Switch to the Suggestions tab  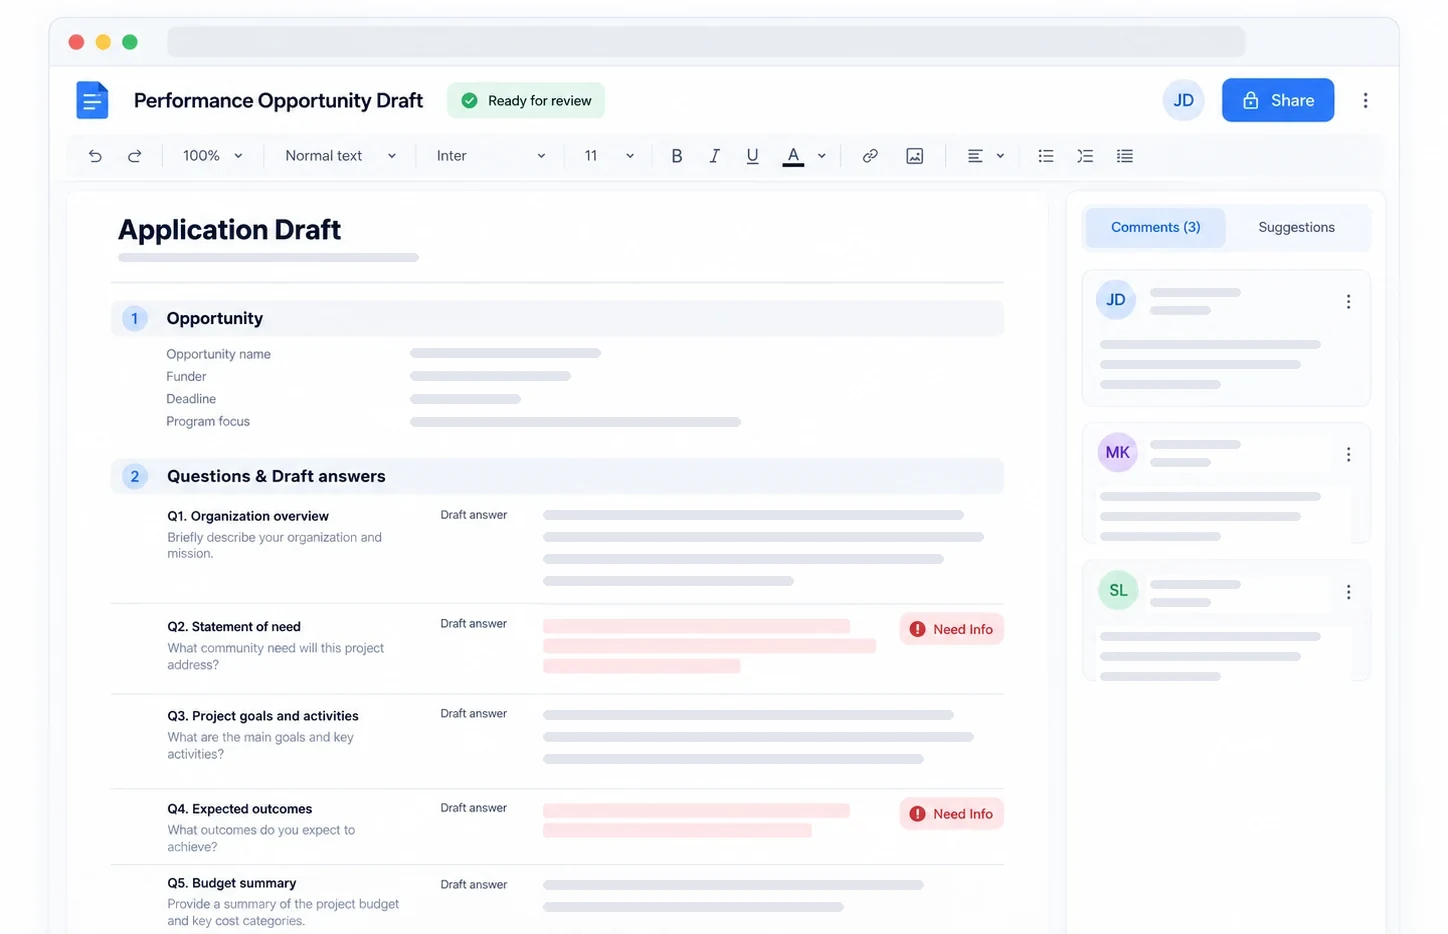click(x=1296, y=227)
